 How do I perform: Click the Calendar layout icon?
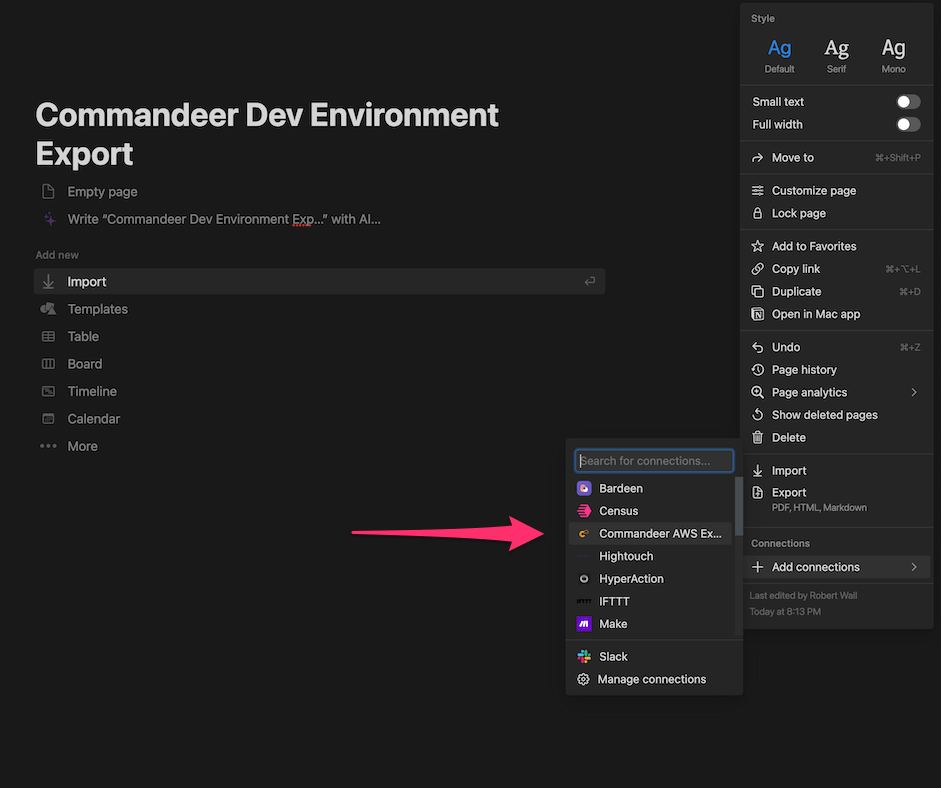[x=48, y=419]
